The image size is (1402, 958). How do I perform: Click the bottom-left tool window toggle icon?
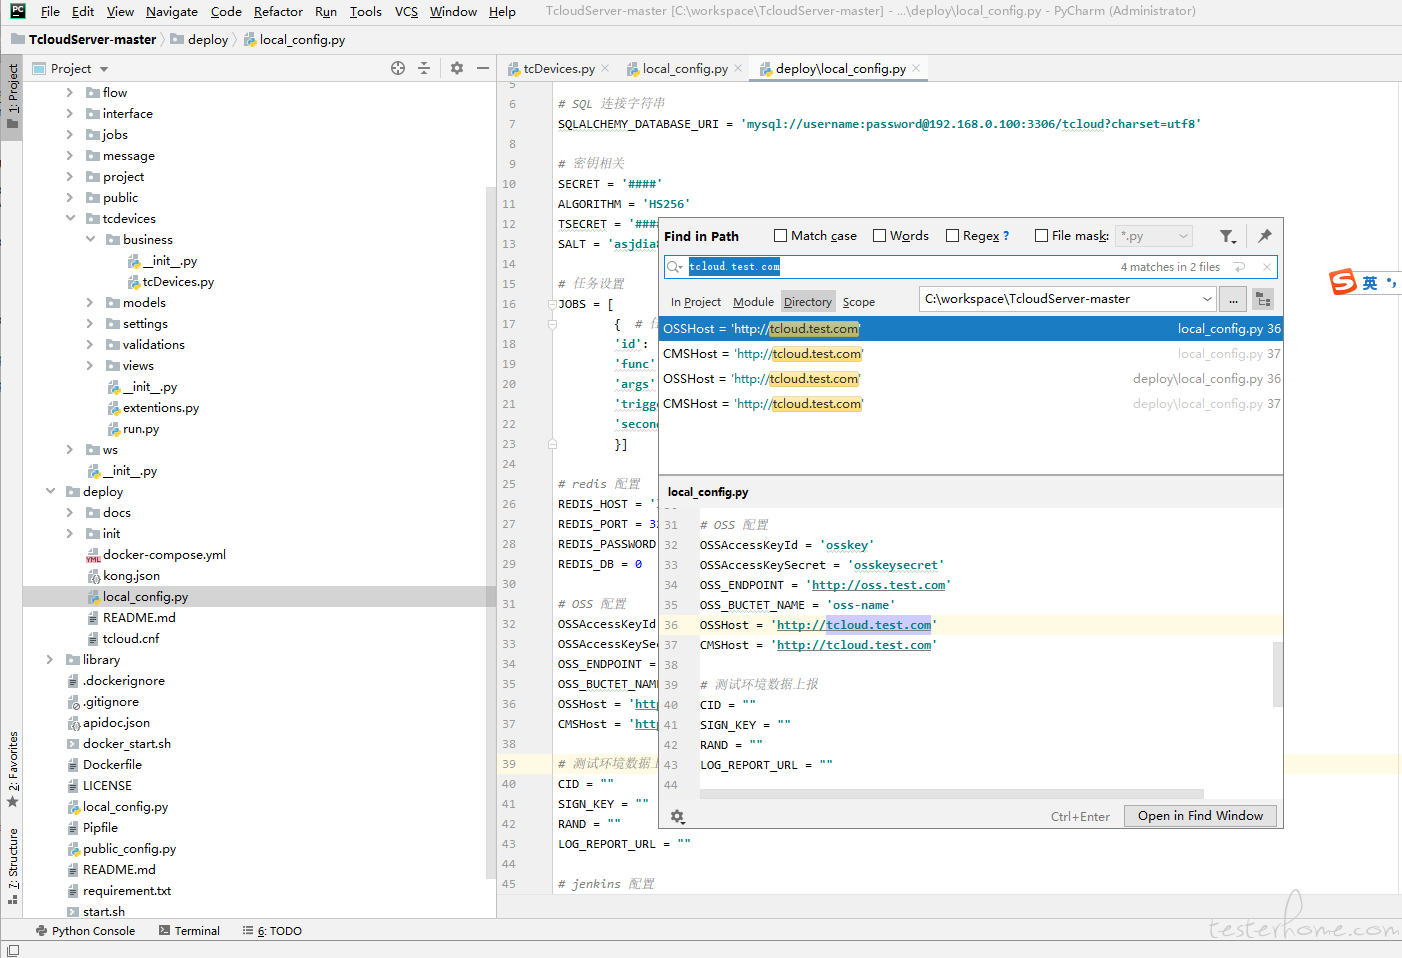pos(12,950)
